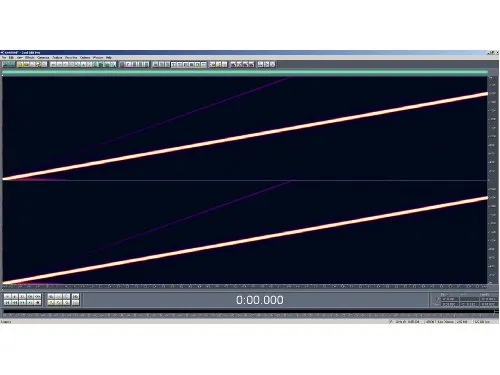Open the Help menu
This screenshot has width=500, height=375.
tap(109, 58)
